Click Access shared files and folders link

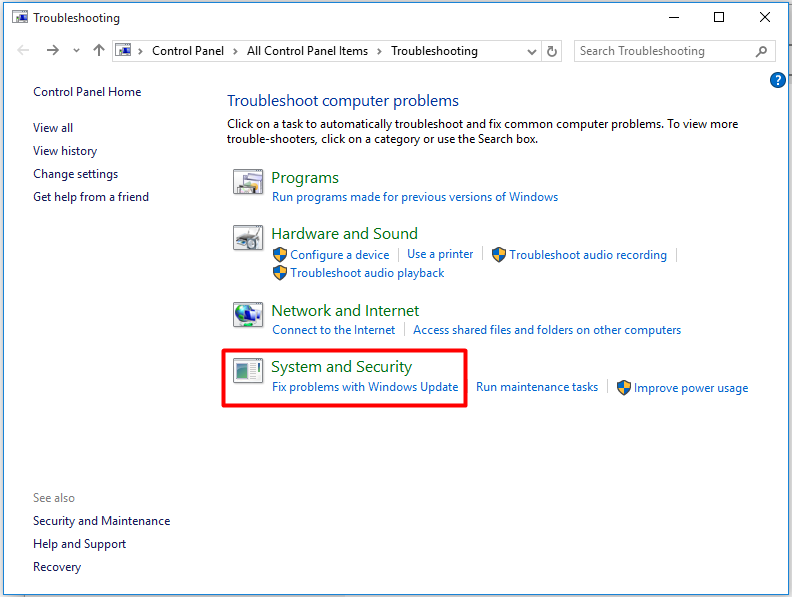(547, 330)
